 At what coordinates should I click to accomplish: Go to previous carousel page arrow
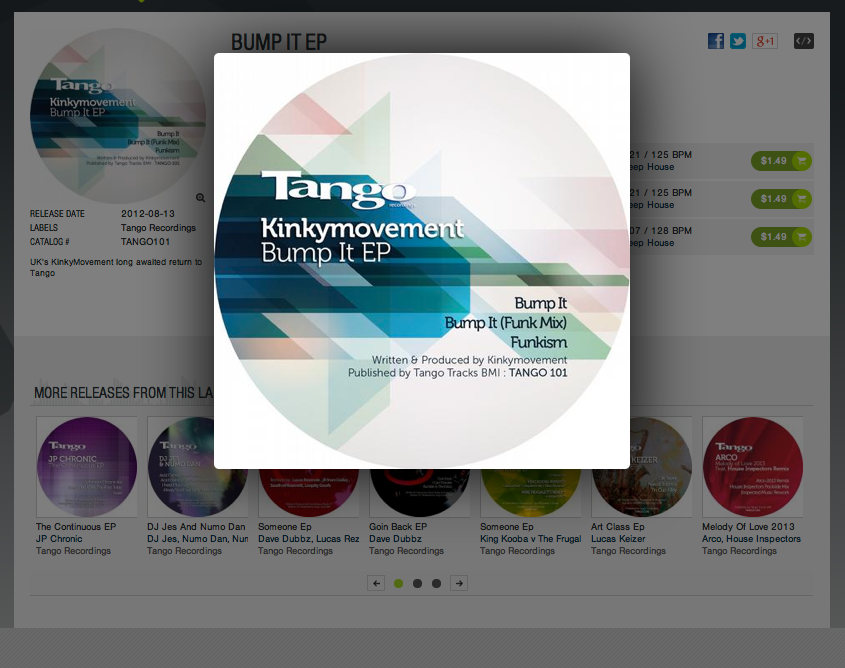[376, 583]
